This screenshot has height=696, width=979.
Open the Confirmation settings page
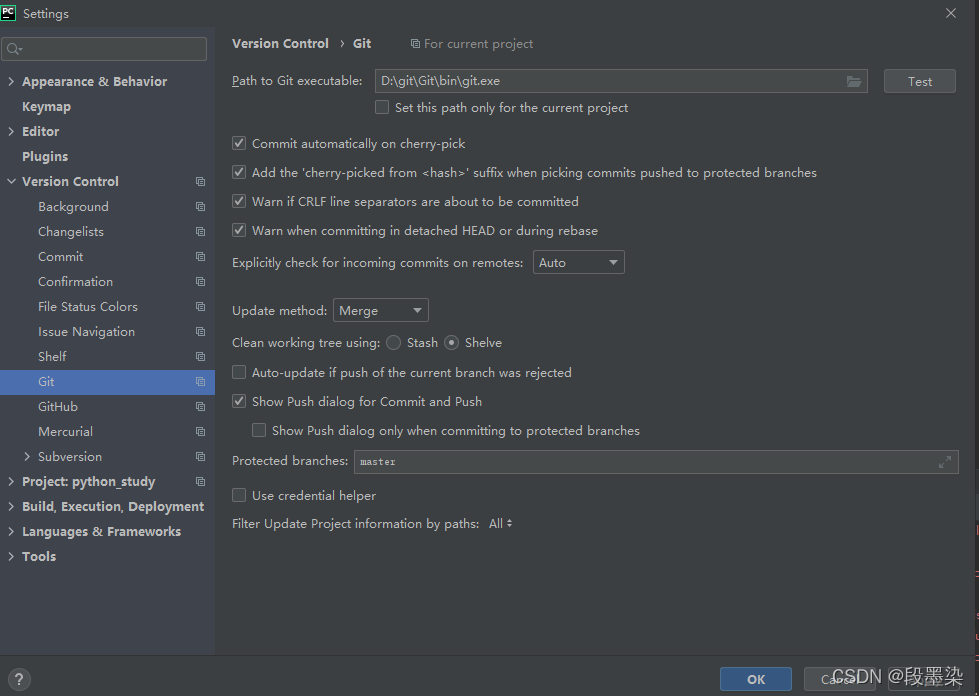[76, 282]
